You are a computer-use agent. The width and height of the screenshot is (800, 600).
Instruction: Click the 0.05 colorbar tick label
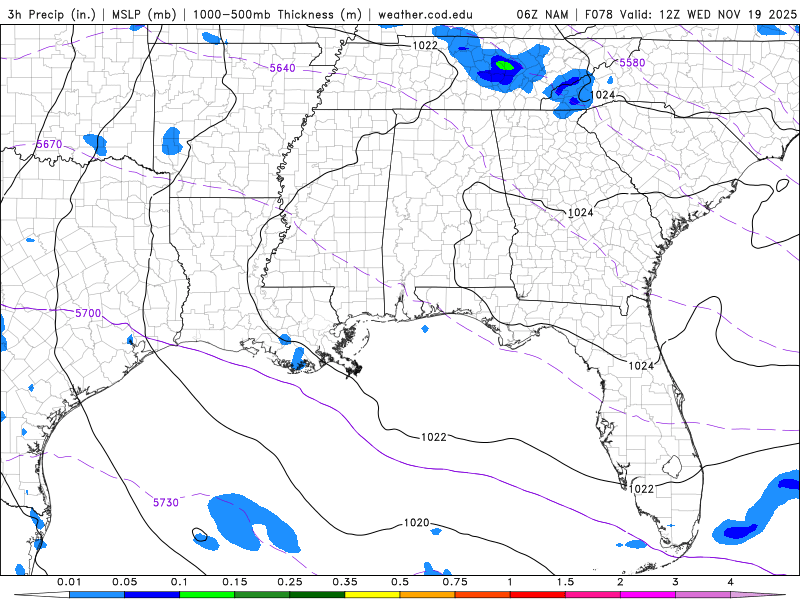[x=124, y=582]
